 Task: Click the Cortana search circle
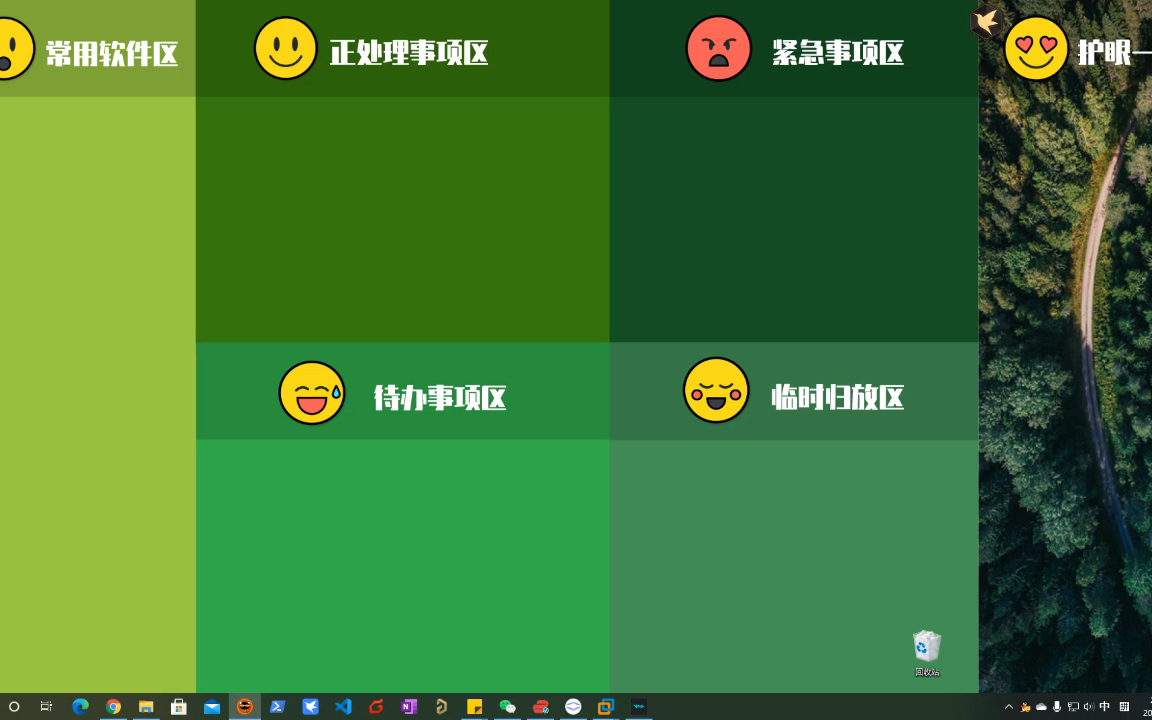pos(14,707)
